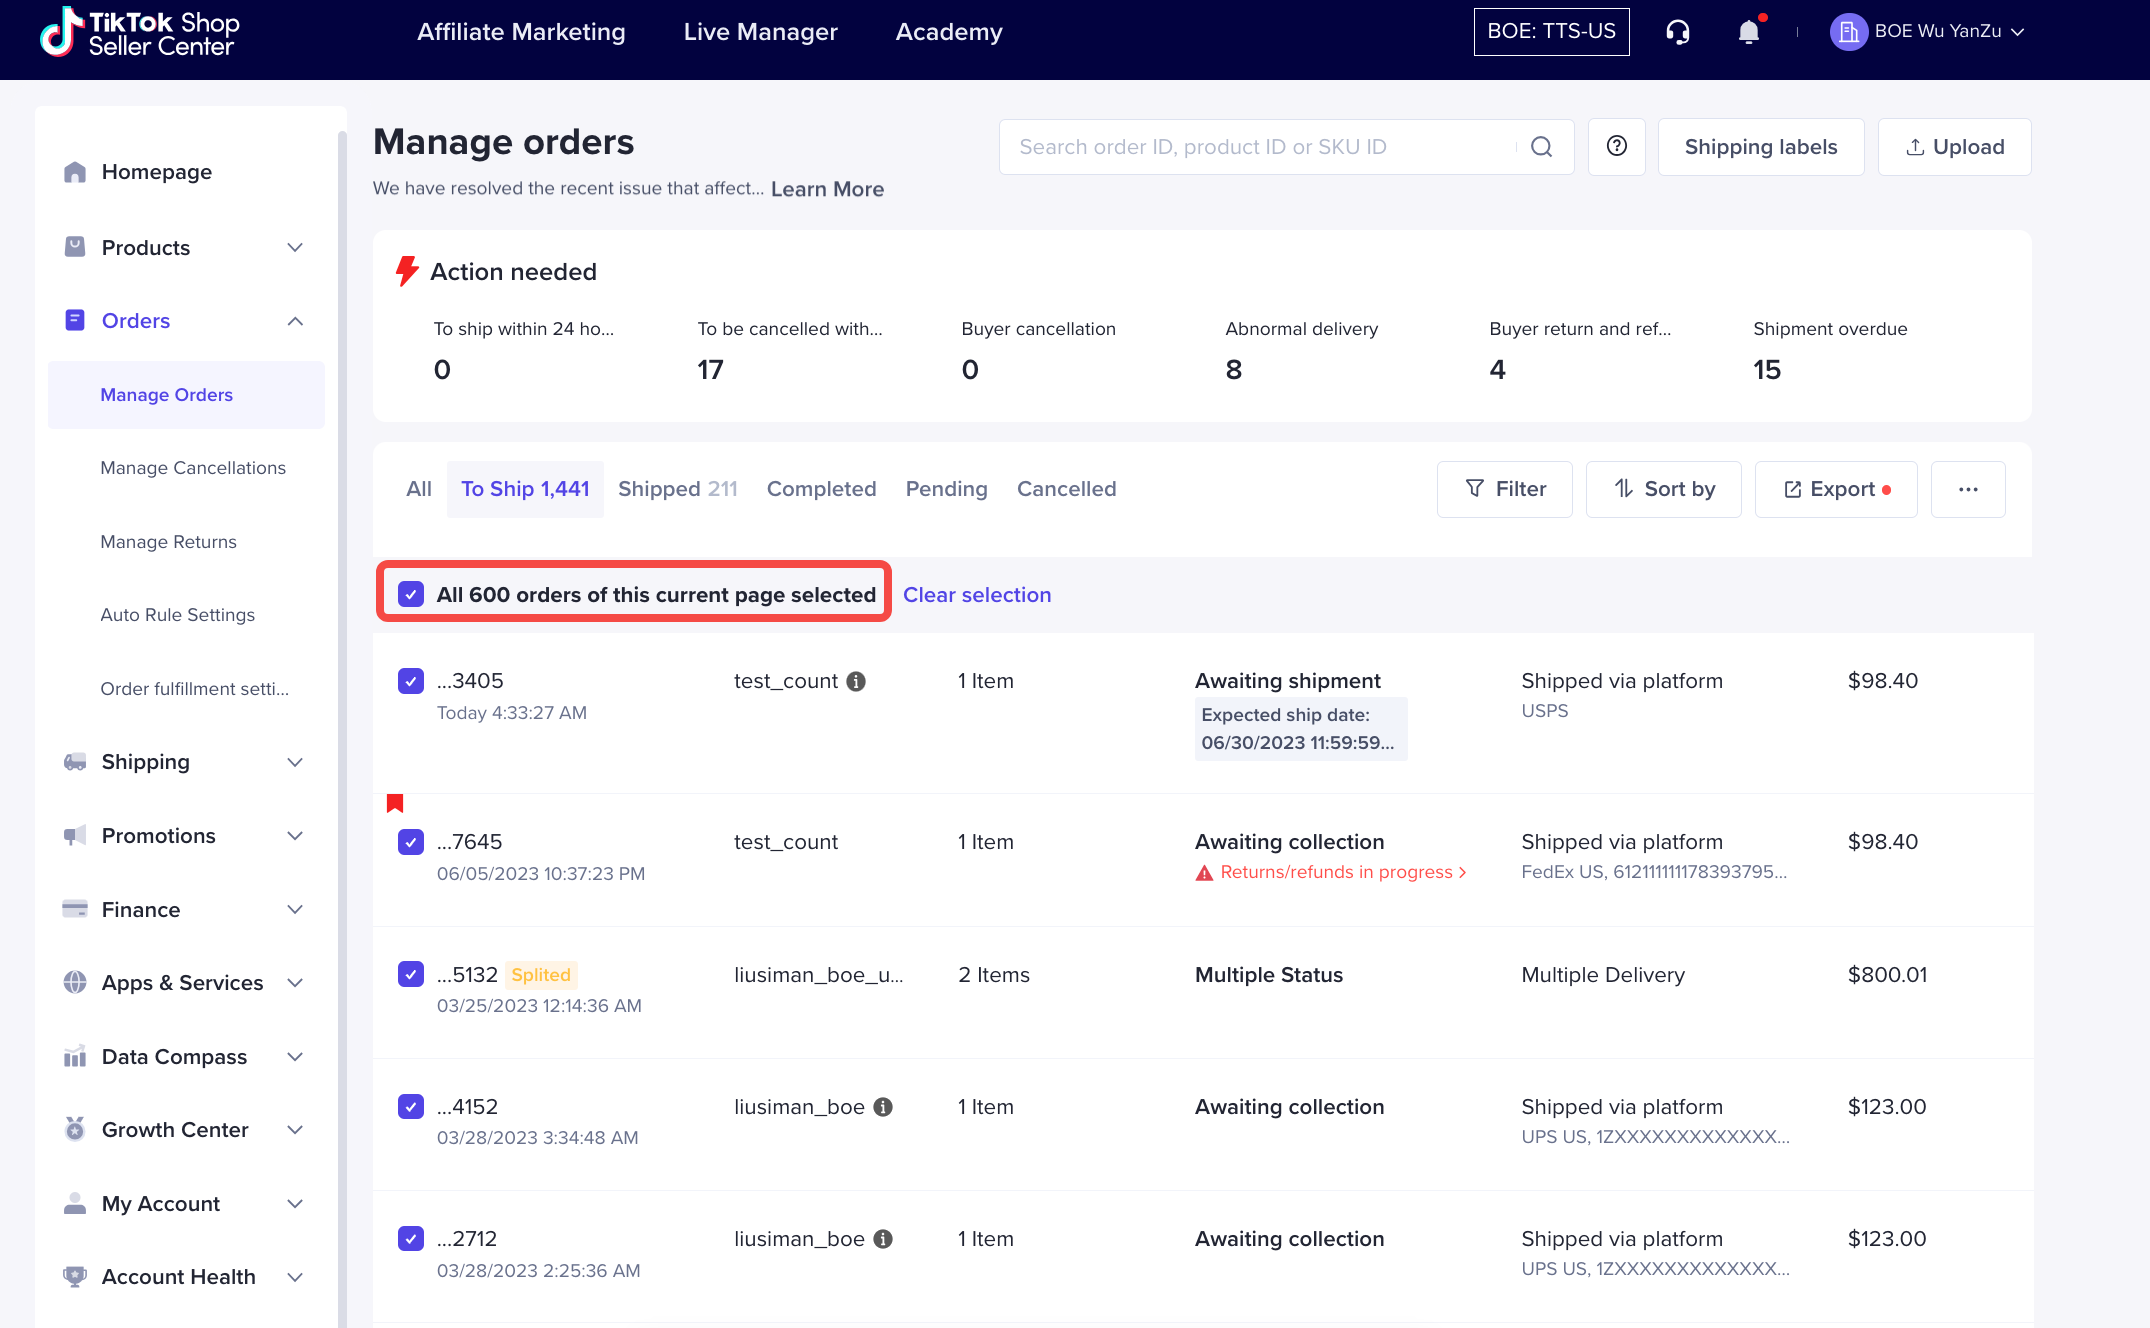Open the Learn More link
Viewport: 2150px width, 1328px height.
pyautogui.click(x=827, y=189)
